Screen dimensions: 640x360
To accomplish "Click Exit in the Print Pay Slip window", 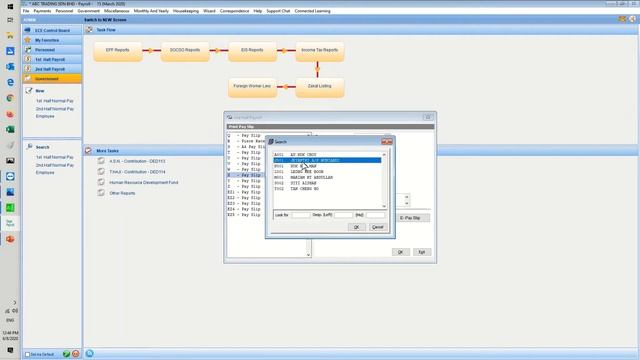I will (x=422, y=252).
